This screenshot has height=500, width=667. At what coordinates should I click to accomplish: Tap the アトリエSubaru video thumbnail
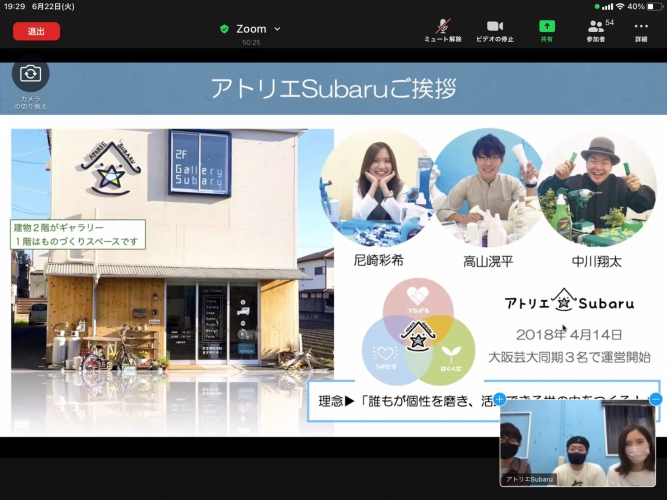click(578, 443)
